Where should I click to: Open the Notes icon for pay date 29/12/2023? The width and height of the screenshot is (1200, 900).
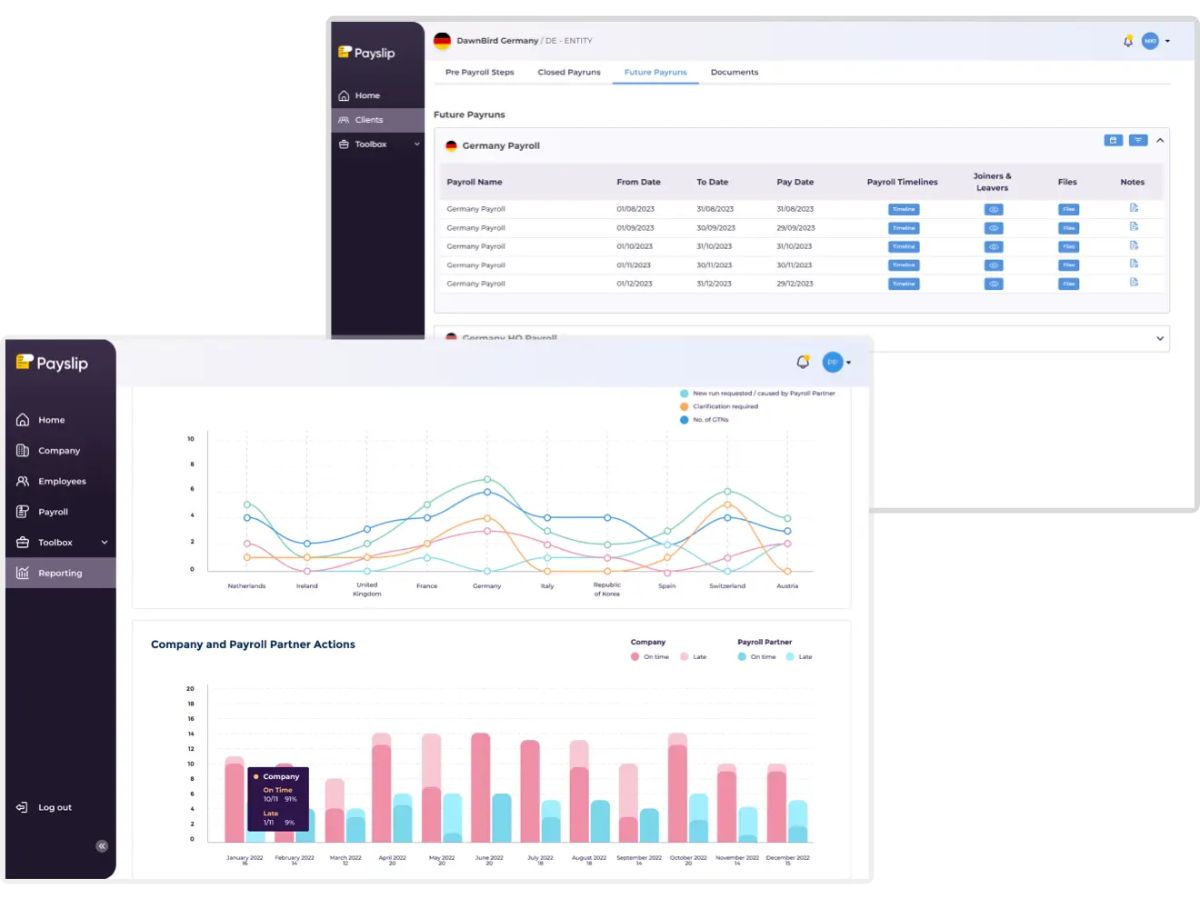click(x=1134, y=283)
